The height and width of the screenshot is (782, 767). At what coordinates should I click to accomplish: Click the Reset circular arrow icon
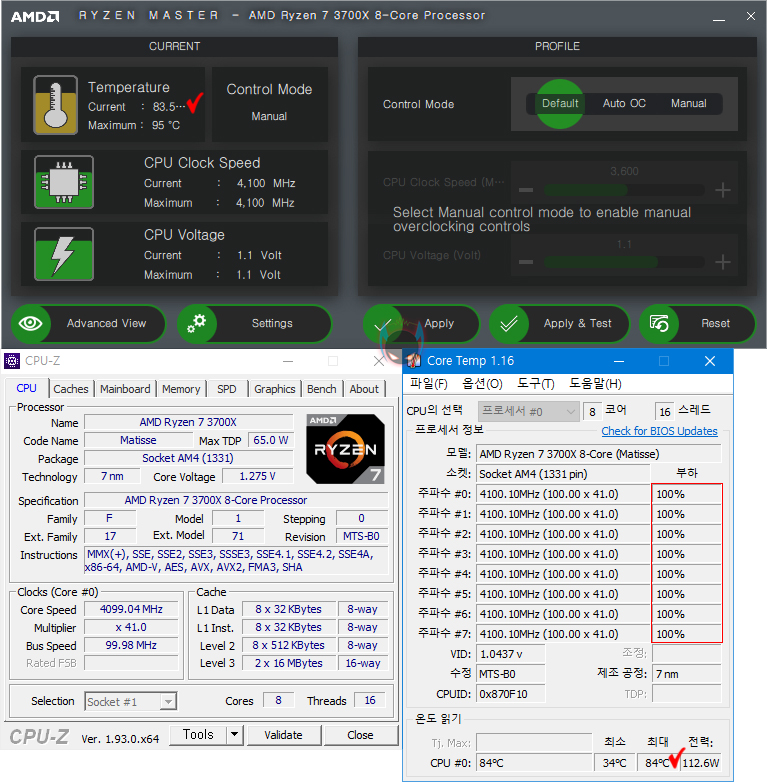point(659,324)
